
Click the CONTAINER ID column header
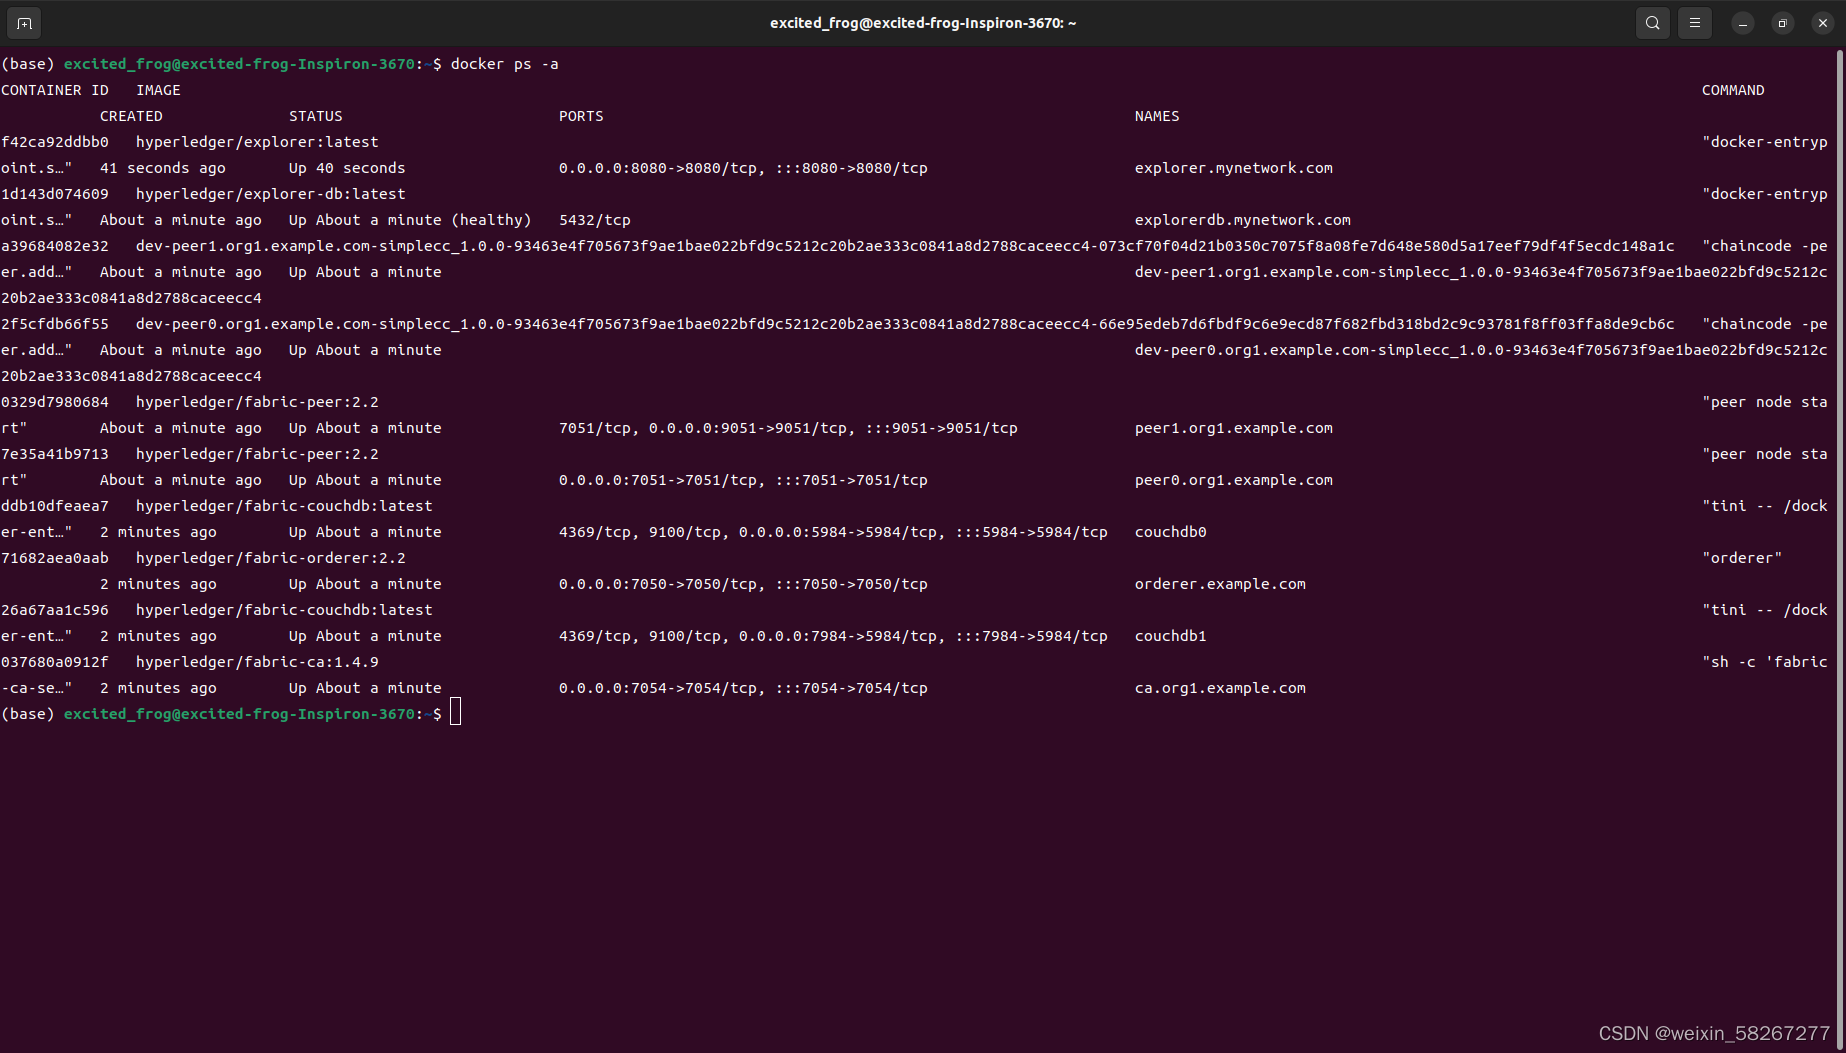coord(55,90)
